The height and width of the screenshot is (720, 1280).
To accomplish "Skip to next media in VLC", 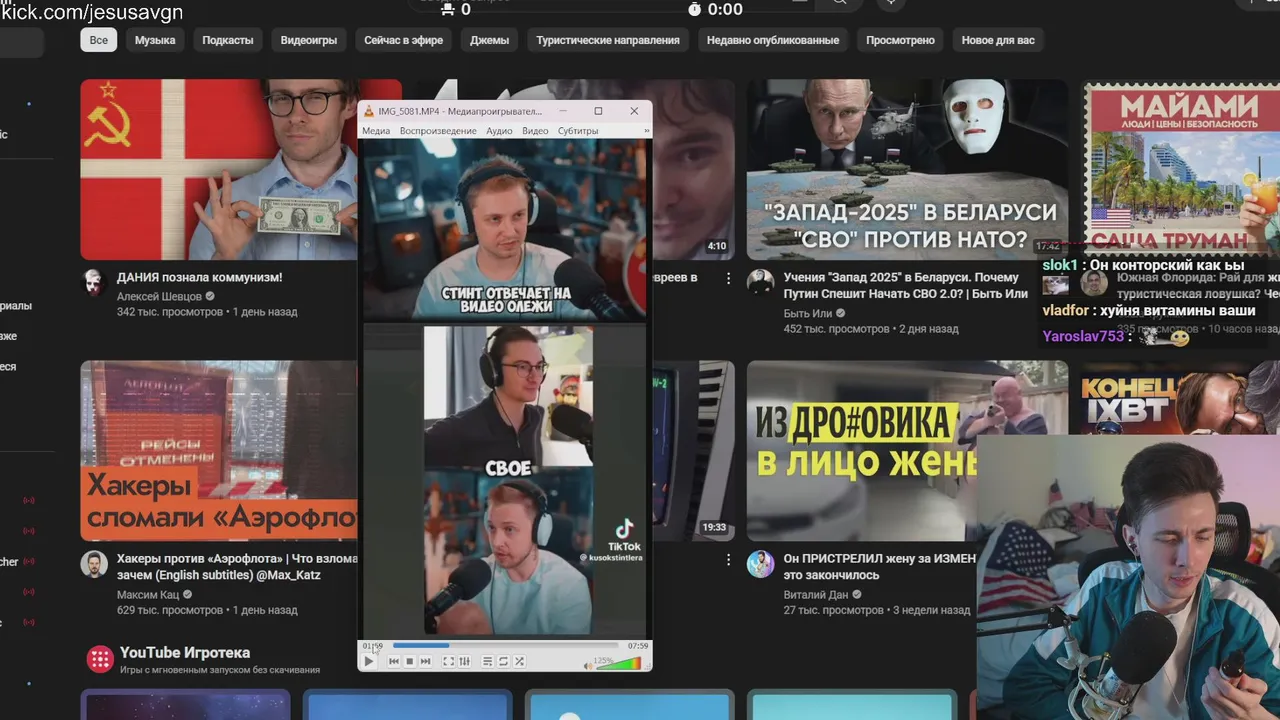I will [x=425, y=661].
